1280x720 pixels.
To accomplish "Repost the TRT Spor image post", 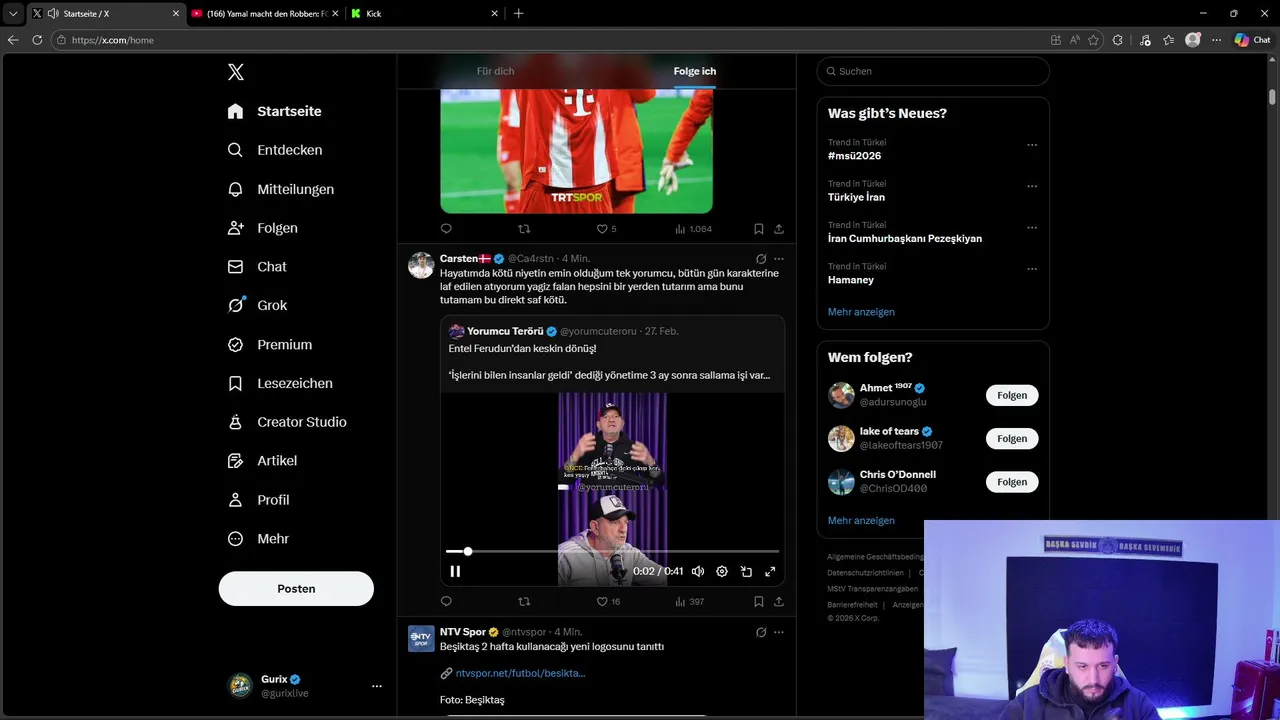I will coord(524,229).
